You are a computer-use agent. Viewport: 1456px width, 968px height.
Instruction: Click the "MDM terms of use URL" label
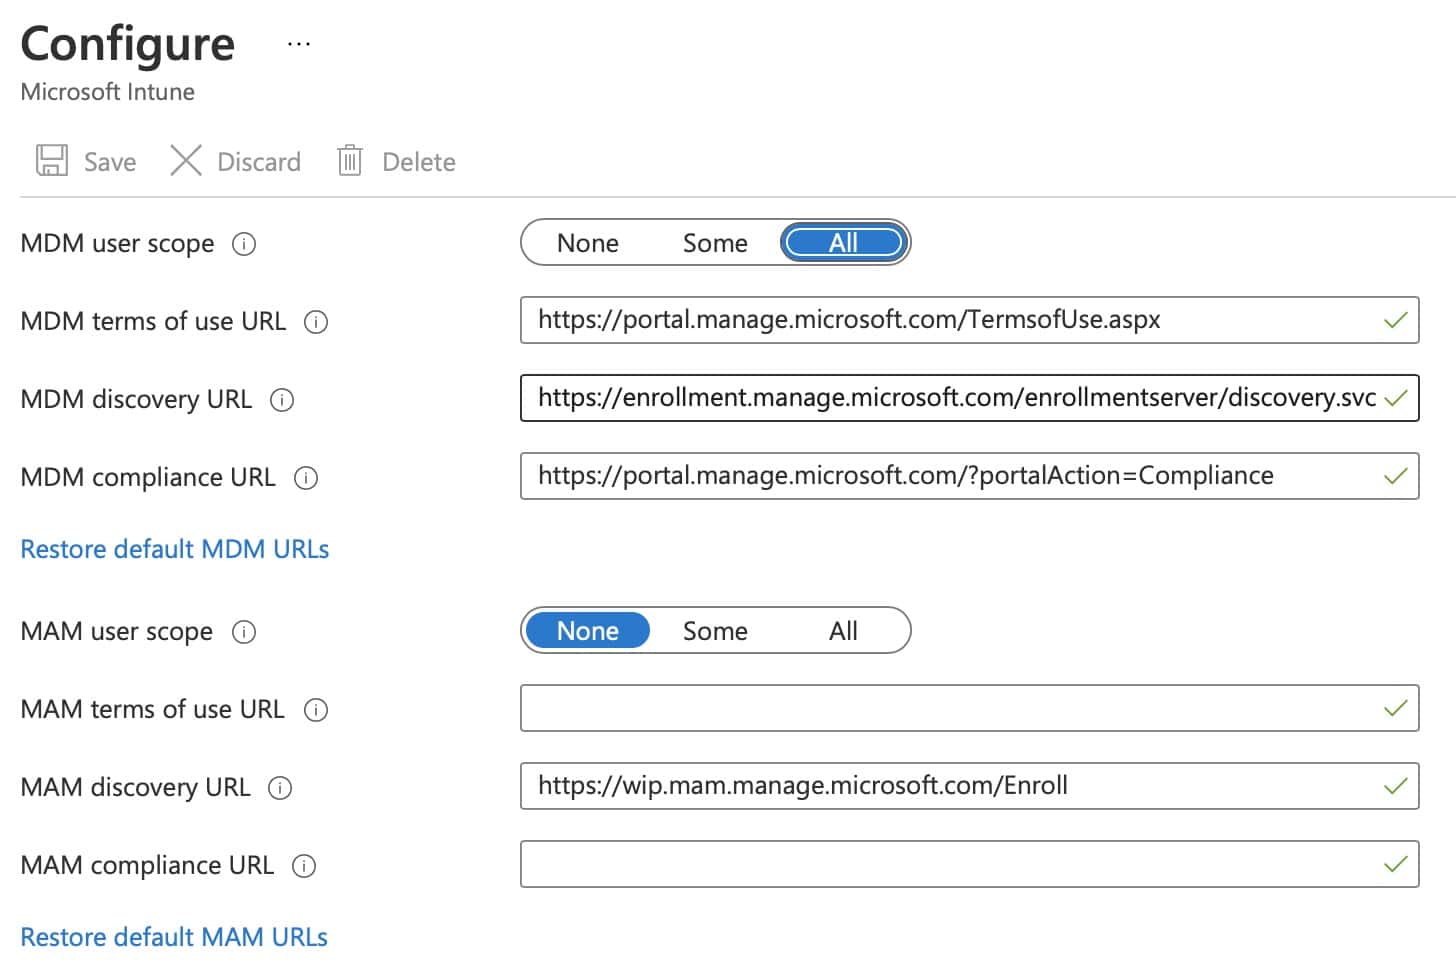click(x=153, y=322)
